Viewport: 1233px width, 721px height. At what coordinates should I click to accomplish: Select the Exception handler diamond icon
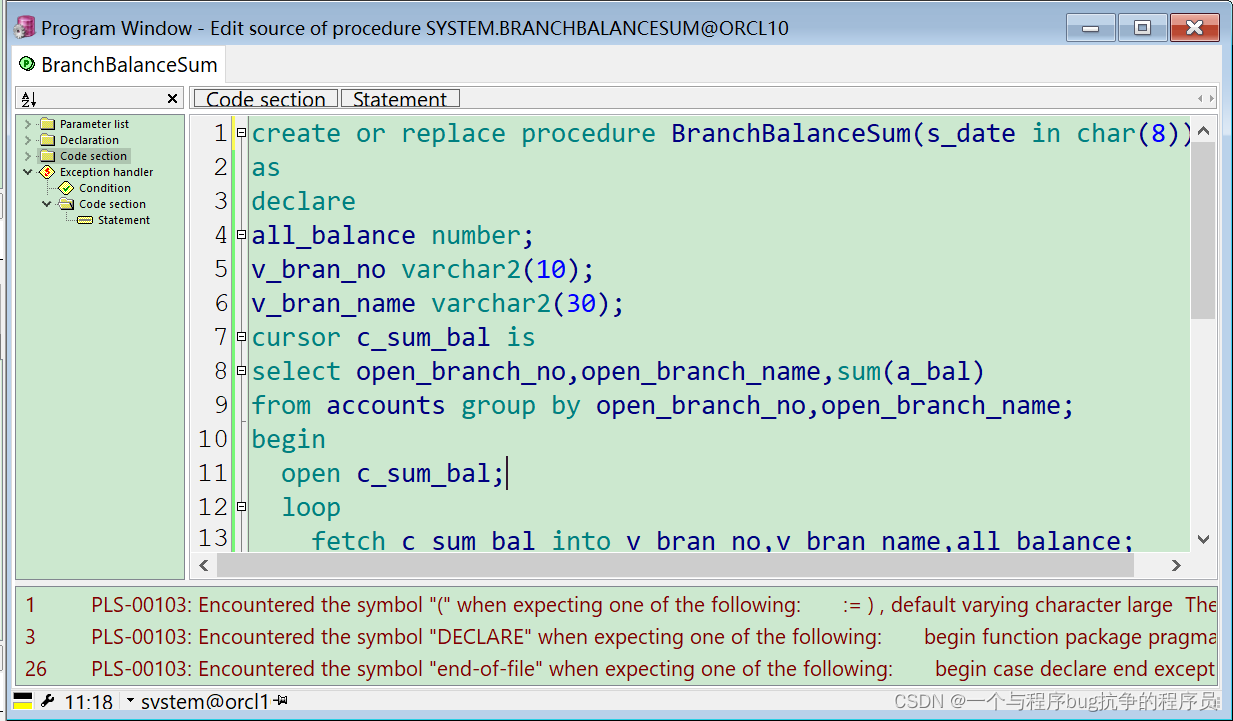[45, 171]
